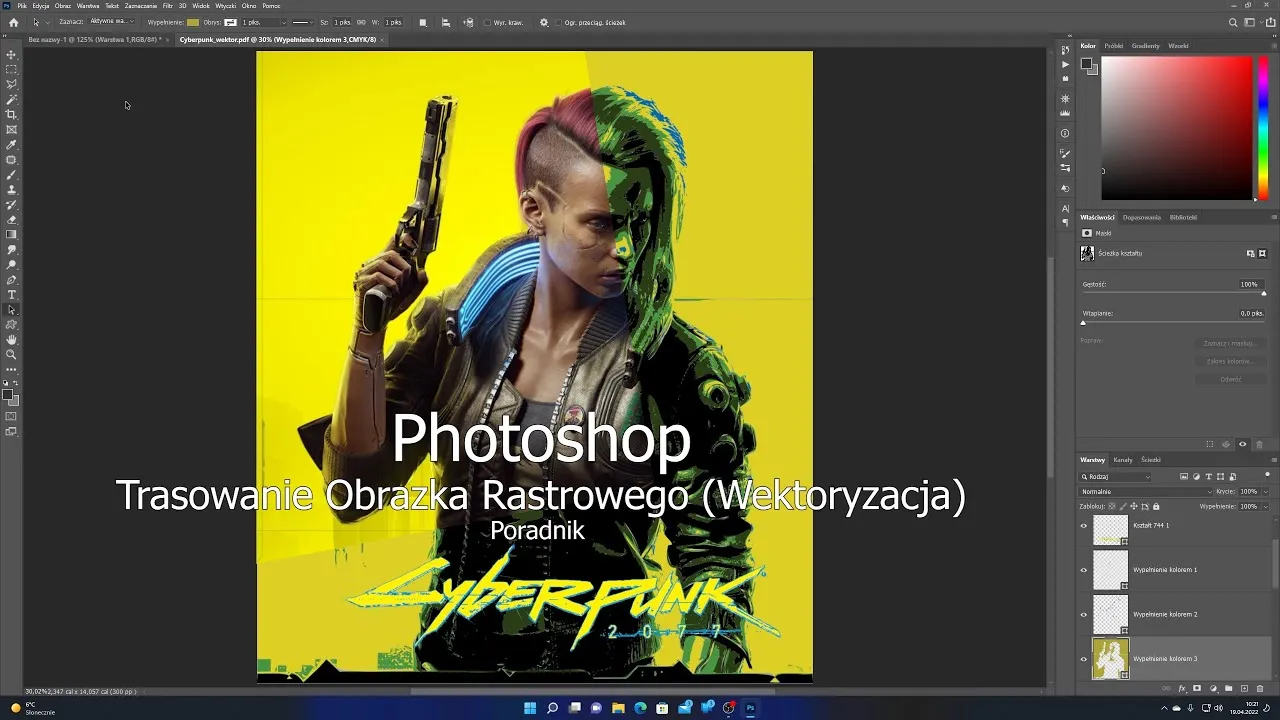Open the History panel icon in side strip
The image size is (1280, 720).
coord(1065,48)
